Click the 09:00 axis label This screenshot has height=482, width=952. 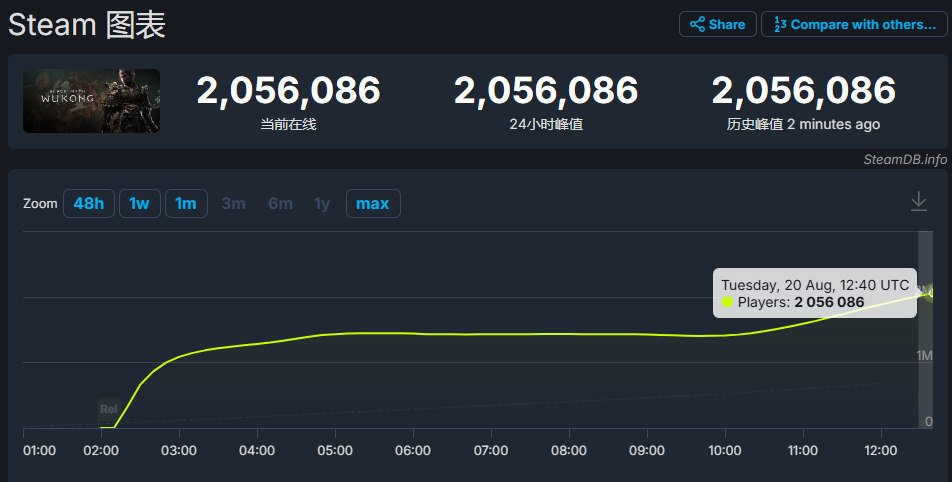coord(647,450)
